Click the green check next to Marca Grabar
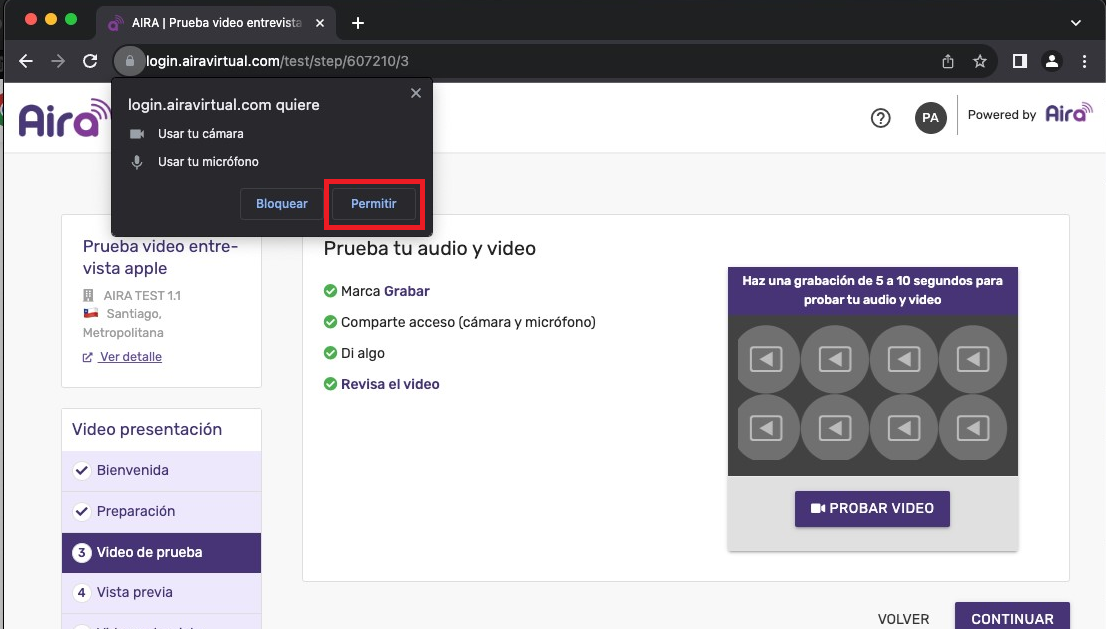Image resolution: width=1106 pixels, height=629 pixels. coord(329,291)
